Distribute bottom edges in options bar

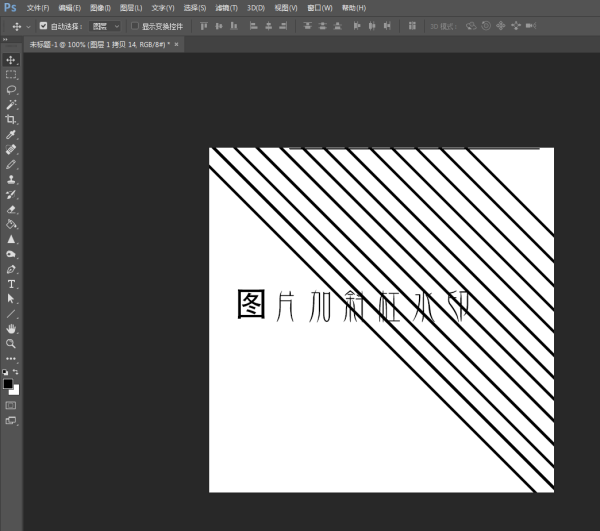[x=338, y=26]
